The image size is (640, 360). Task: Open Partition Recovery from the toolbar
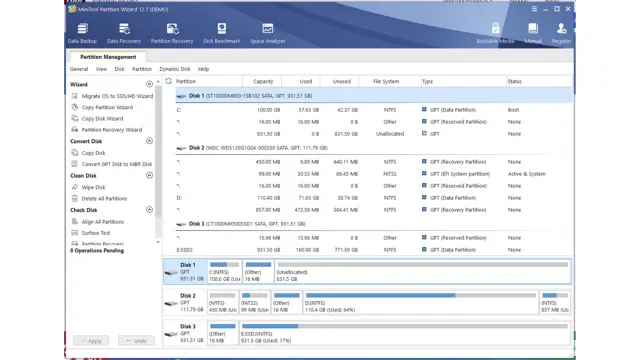click(x=172, y=33)
